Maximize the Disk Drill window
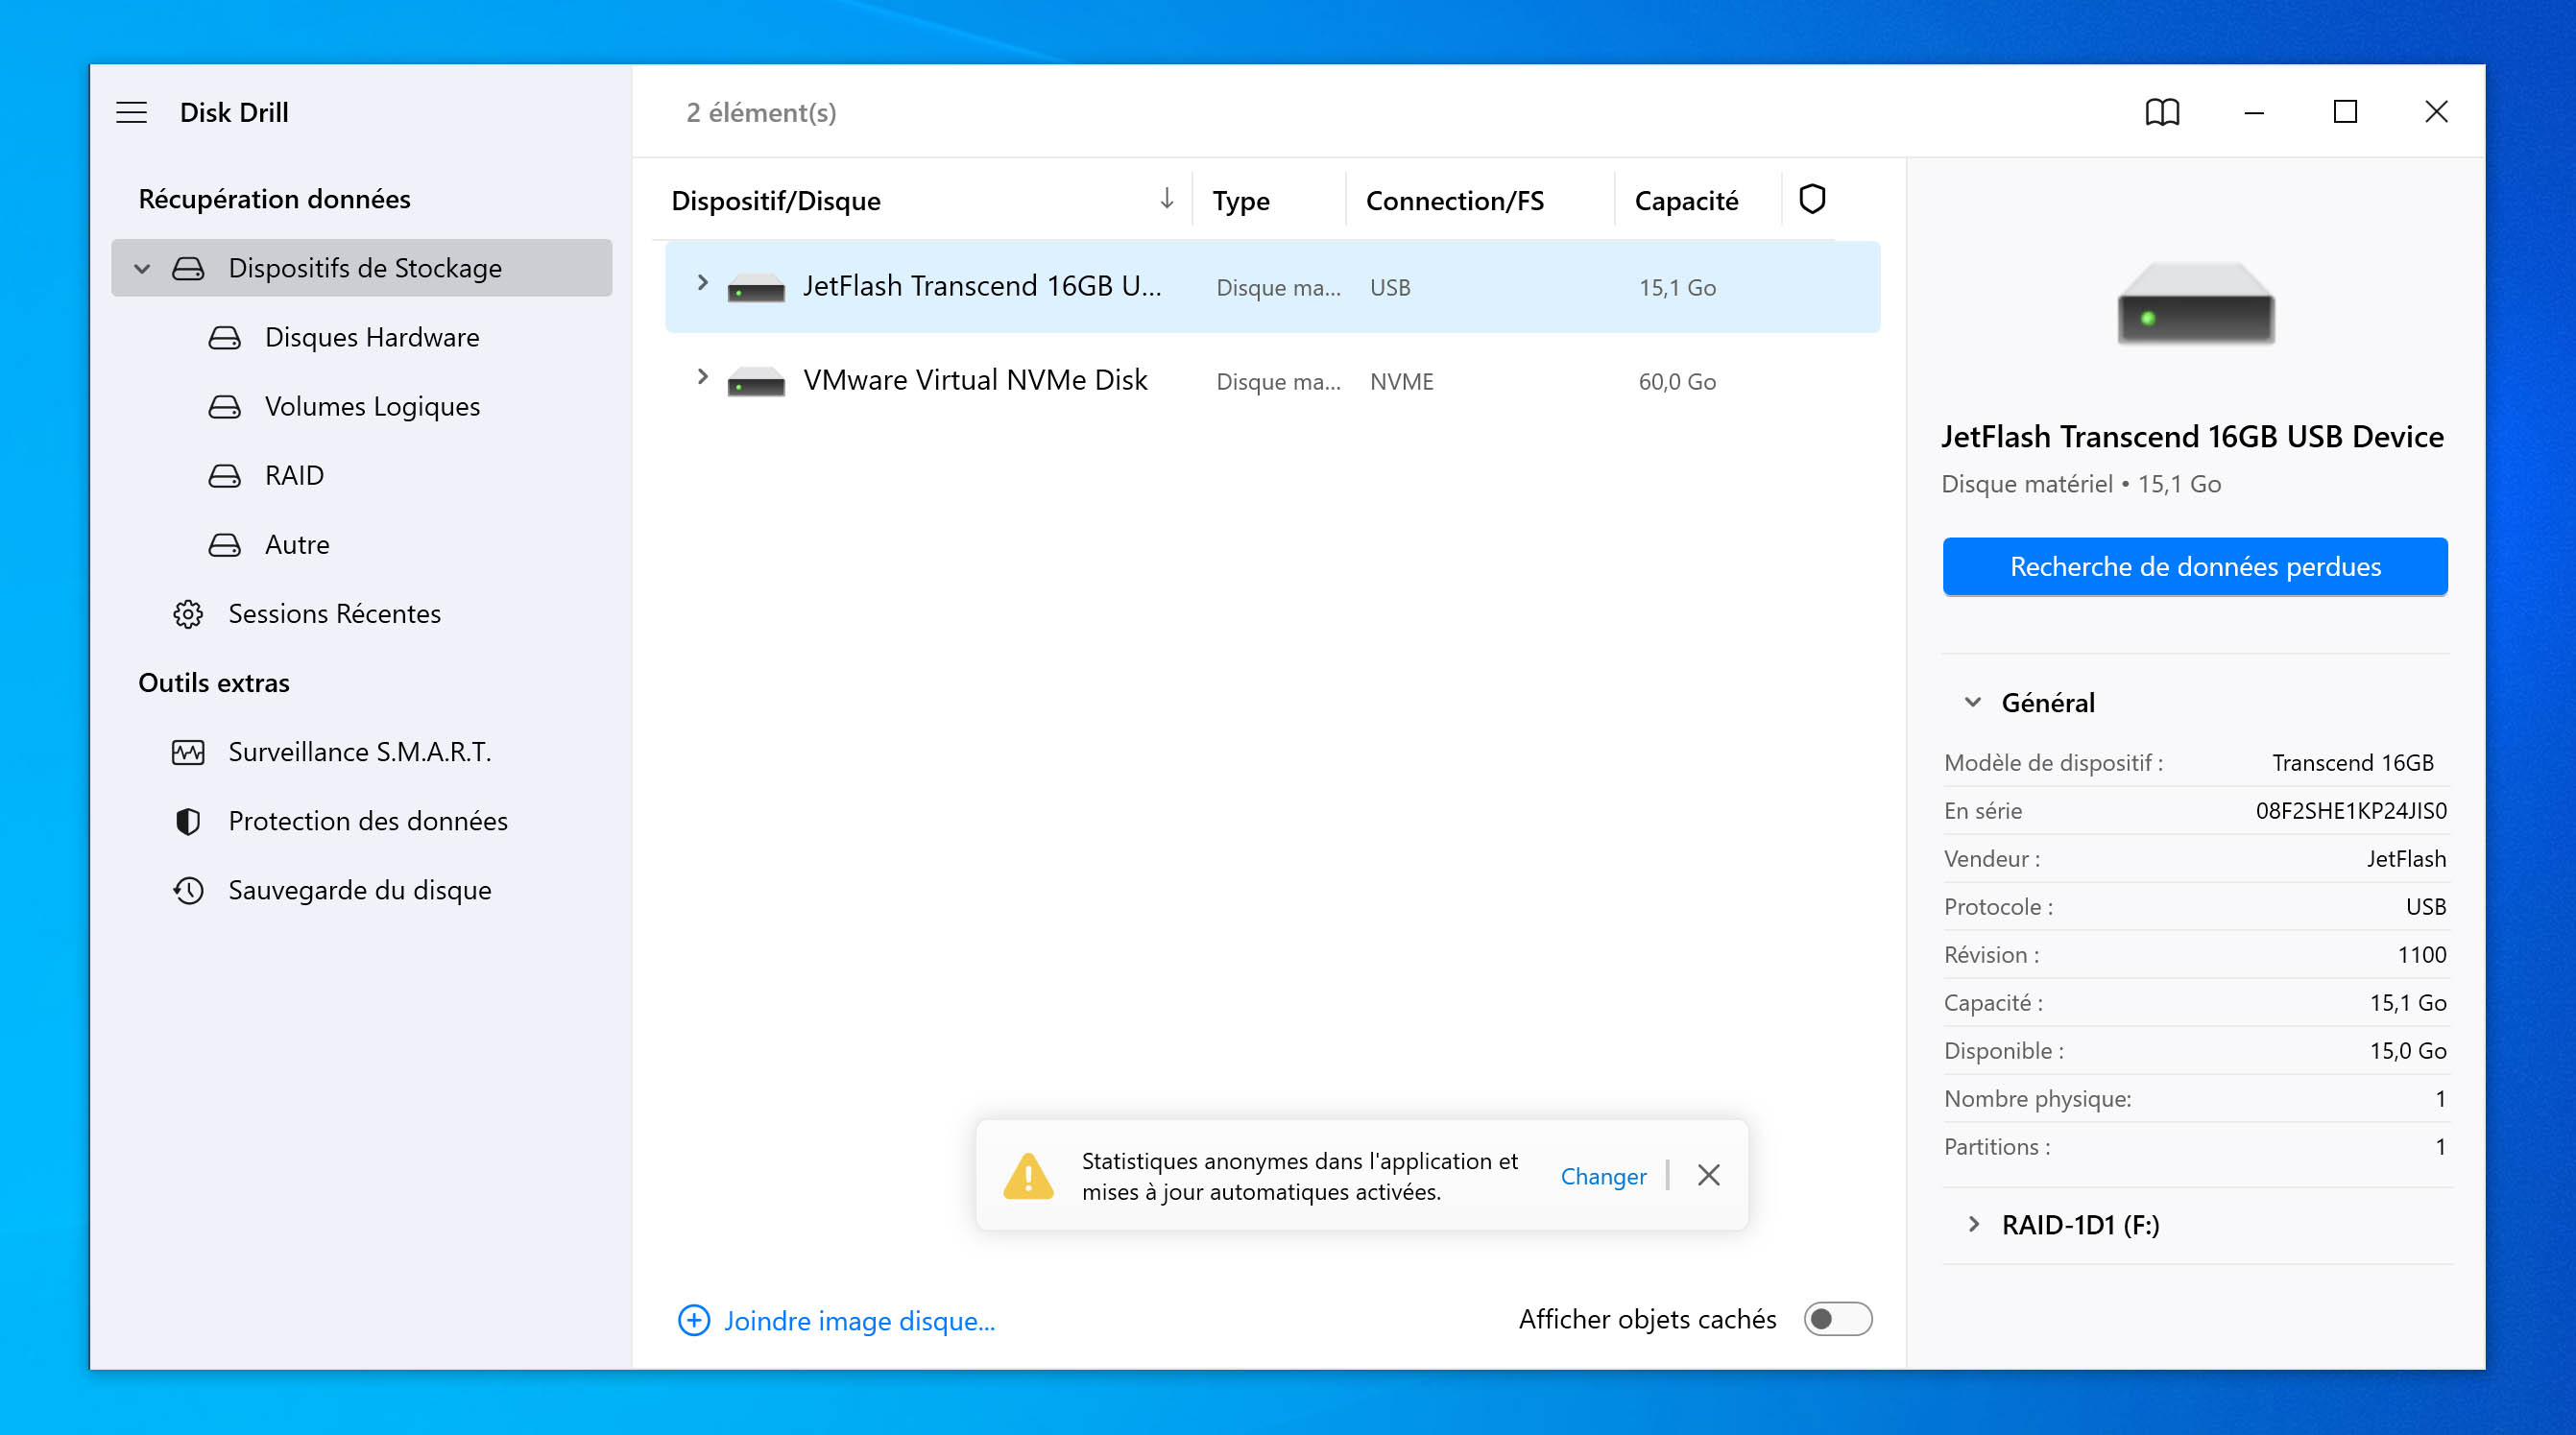The image size is (2576, 1435). 2345,112
